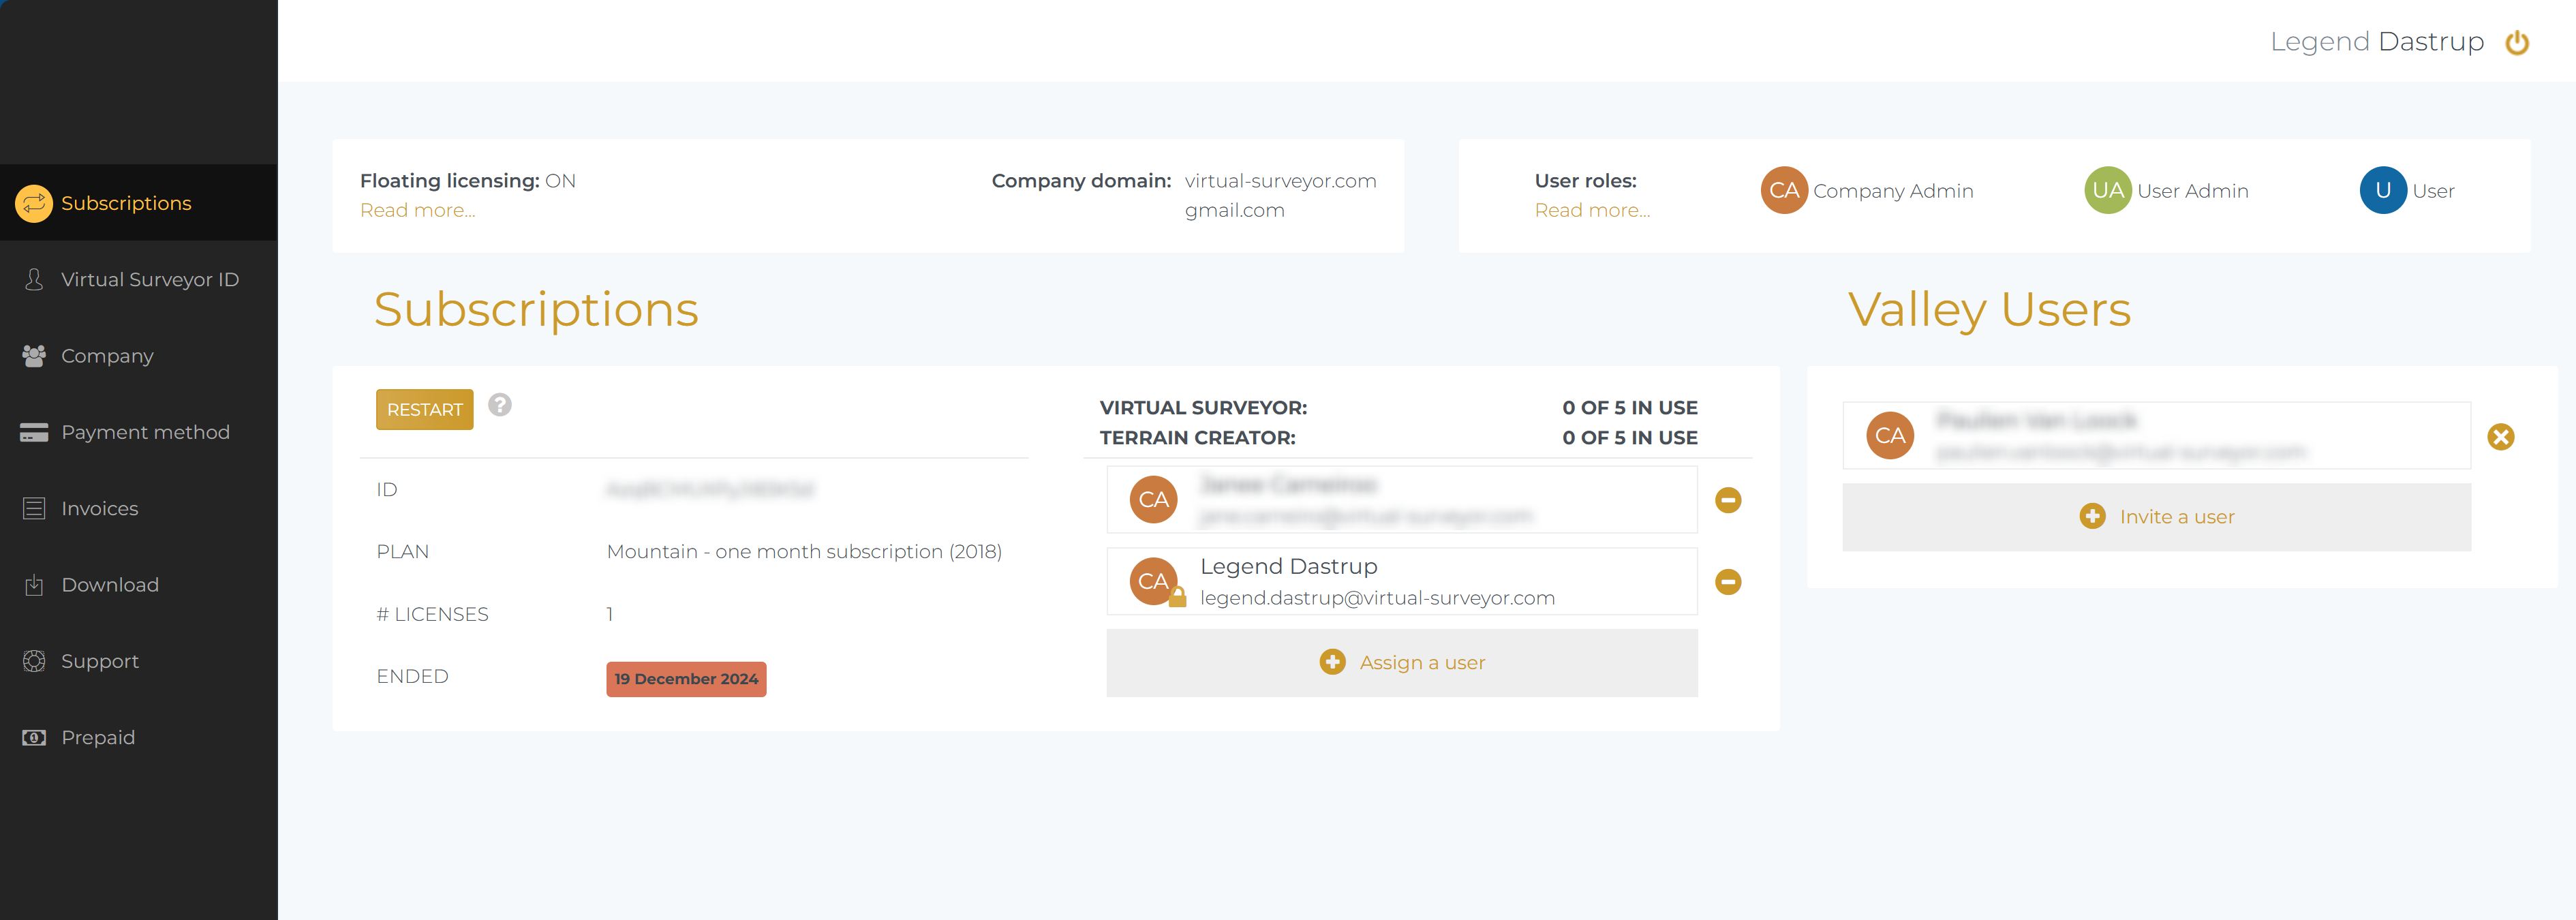Go to the Company section

click(107, 356)
